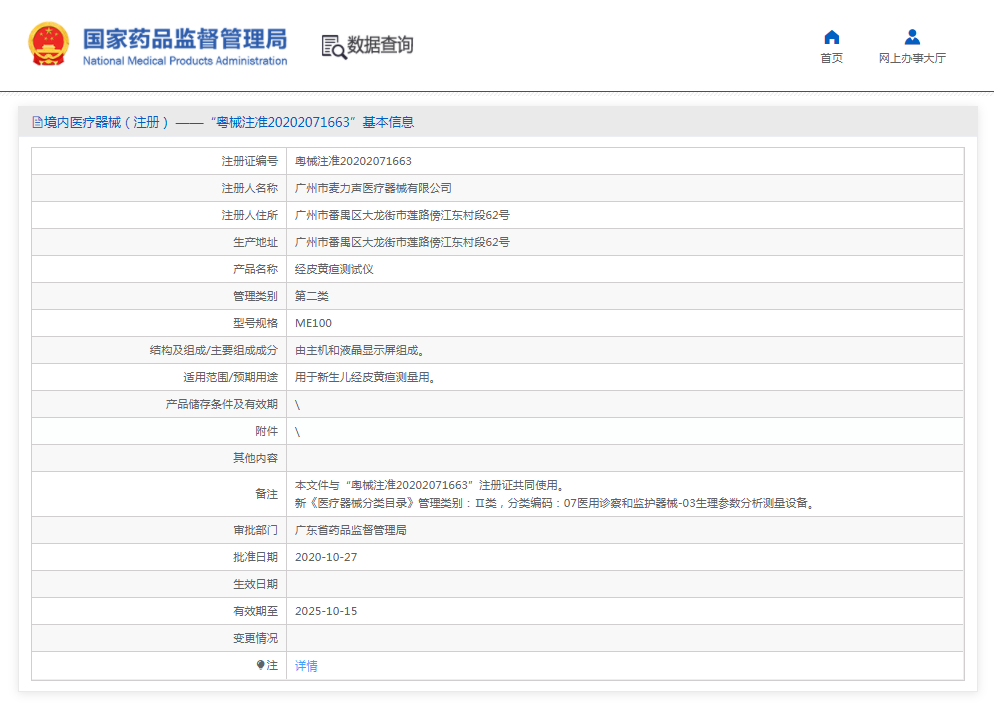The image size is (994, 703).
Task: Click the pin icon beside 注
Action: 262,664
